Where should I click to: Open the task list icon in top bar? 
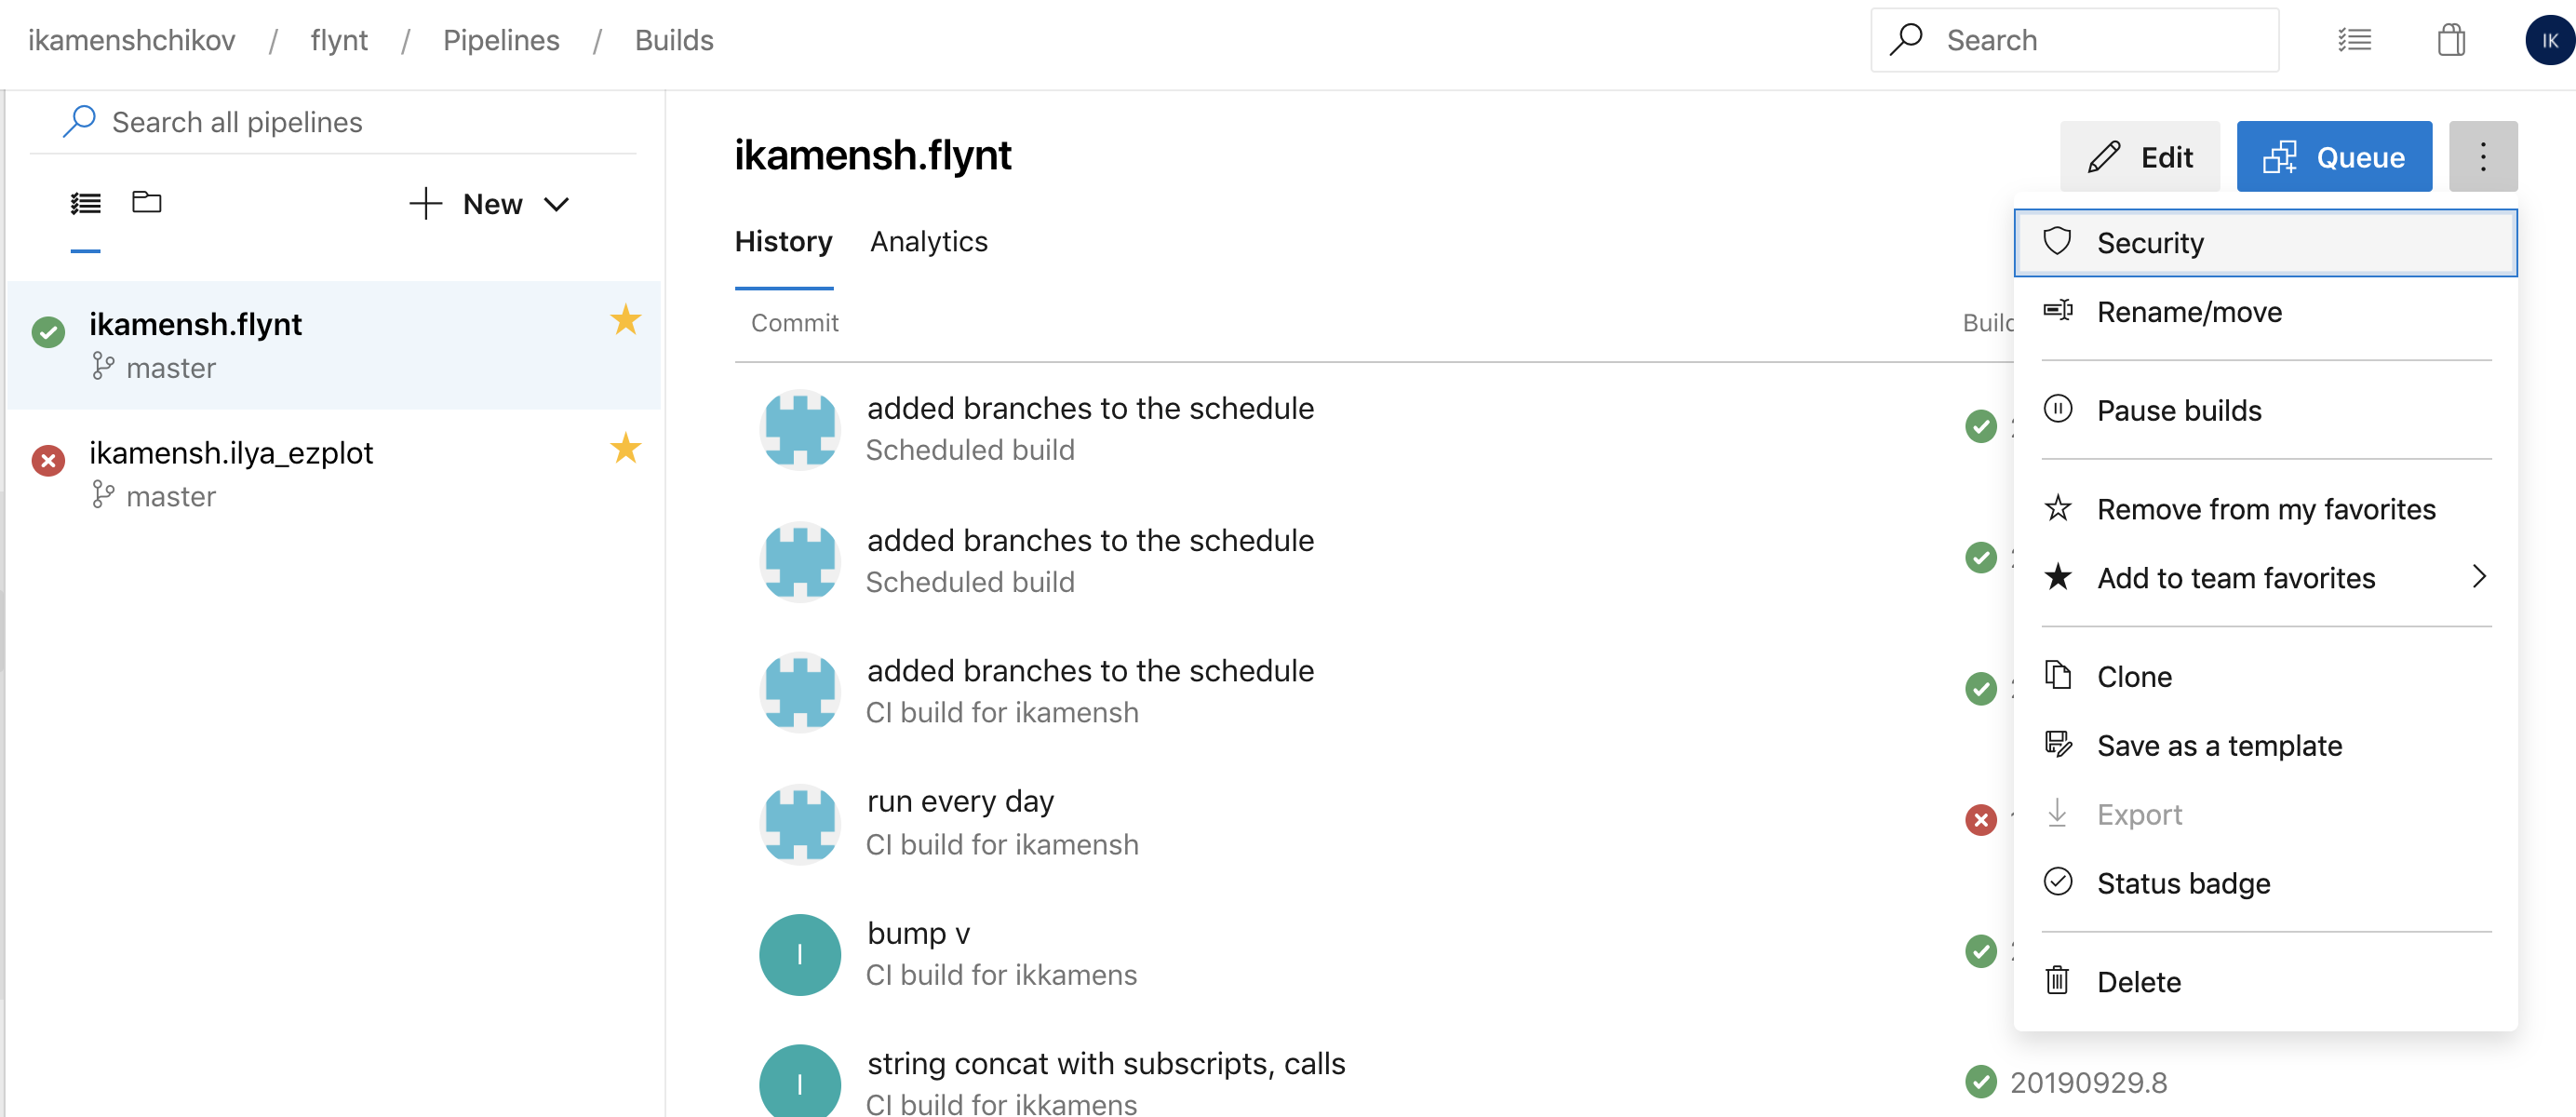(2356, 39)
